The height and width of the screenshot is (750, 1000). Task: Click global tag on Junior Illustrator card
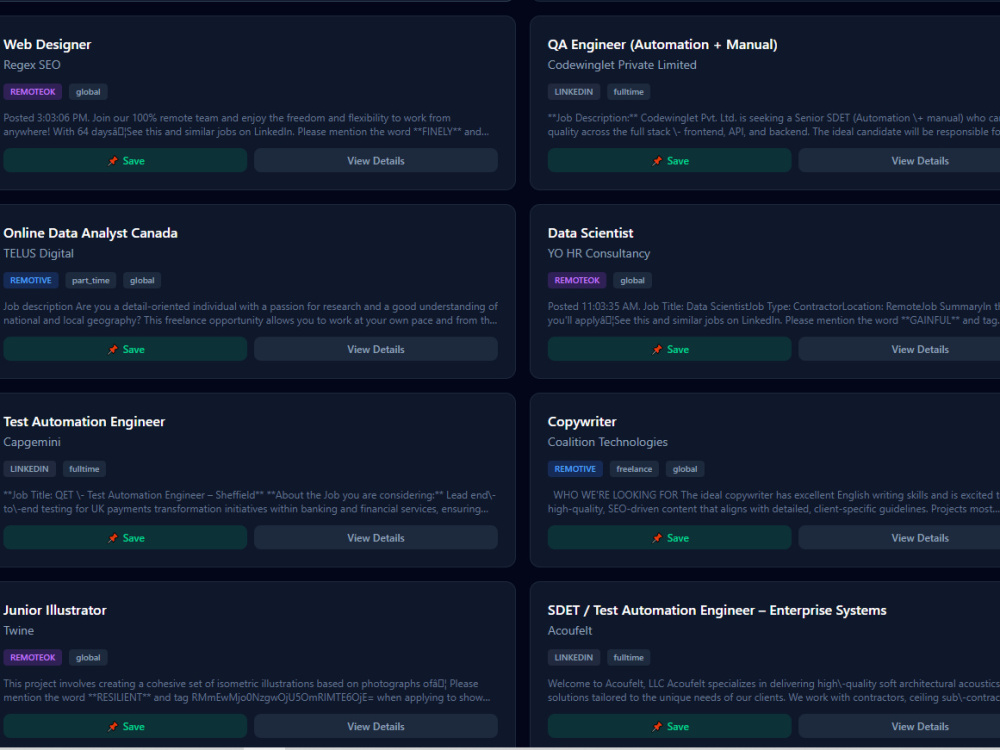tap(88, 658)
